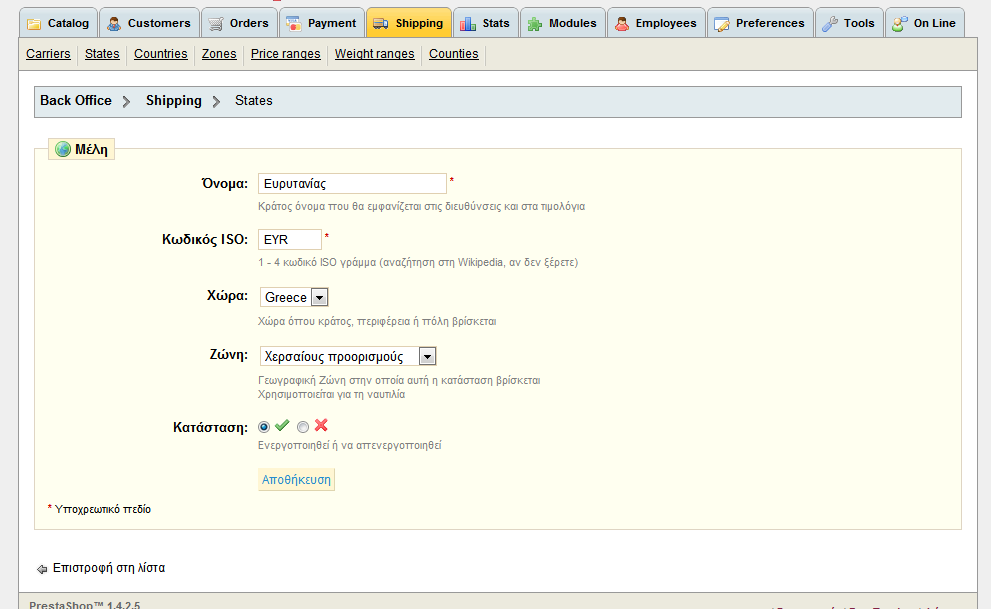Click the Orders shopping cart icon
Screen dimensions: 991x609
[216, 24]
